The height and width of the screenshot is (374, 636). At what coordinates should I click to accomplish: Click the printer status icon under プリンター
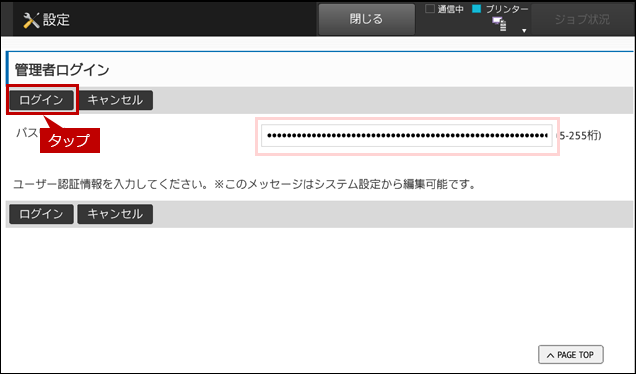click(x=499, y=24)
